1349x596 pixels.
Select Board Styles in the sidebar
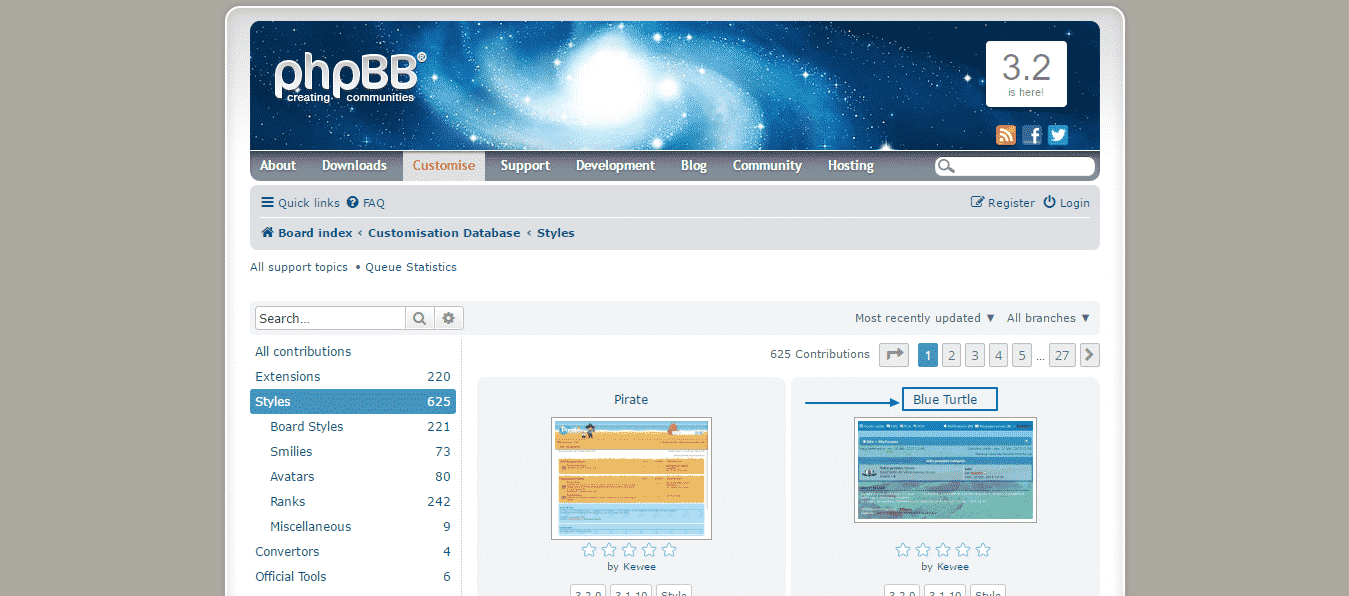[306, 426]
